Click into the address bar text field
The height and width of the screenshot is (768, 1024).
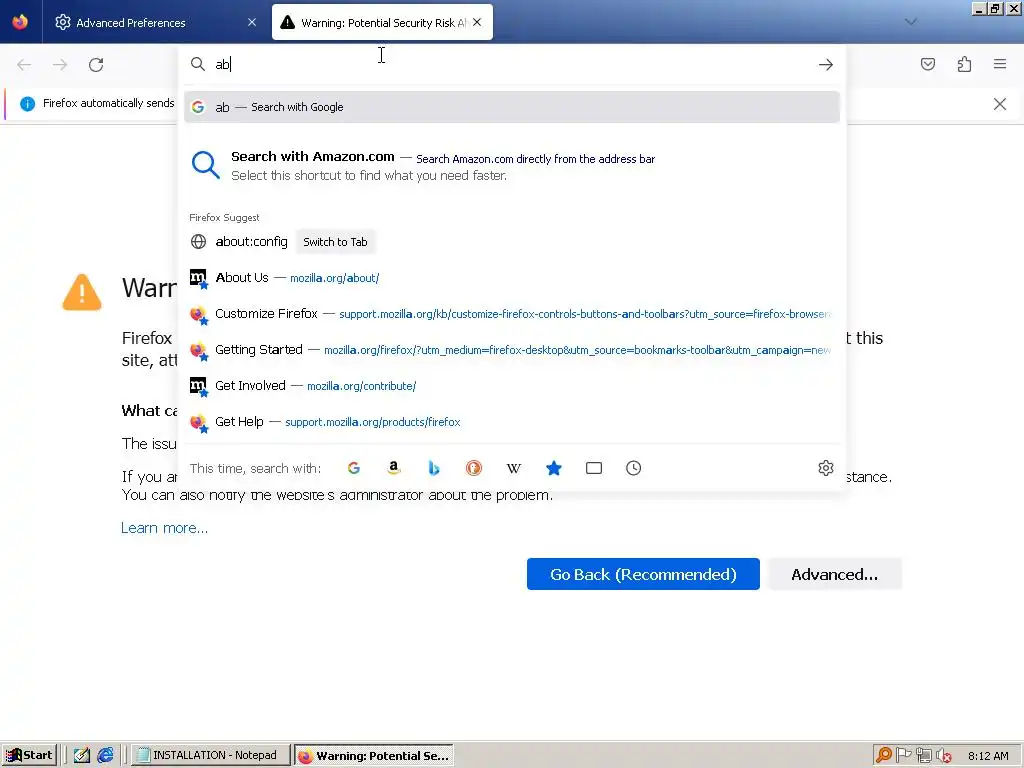(x=513, y=64)
